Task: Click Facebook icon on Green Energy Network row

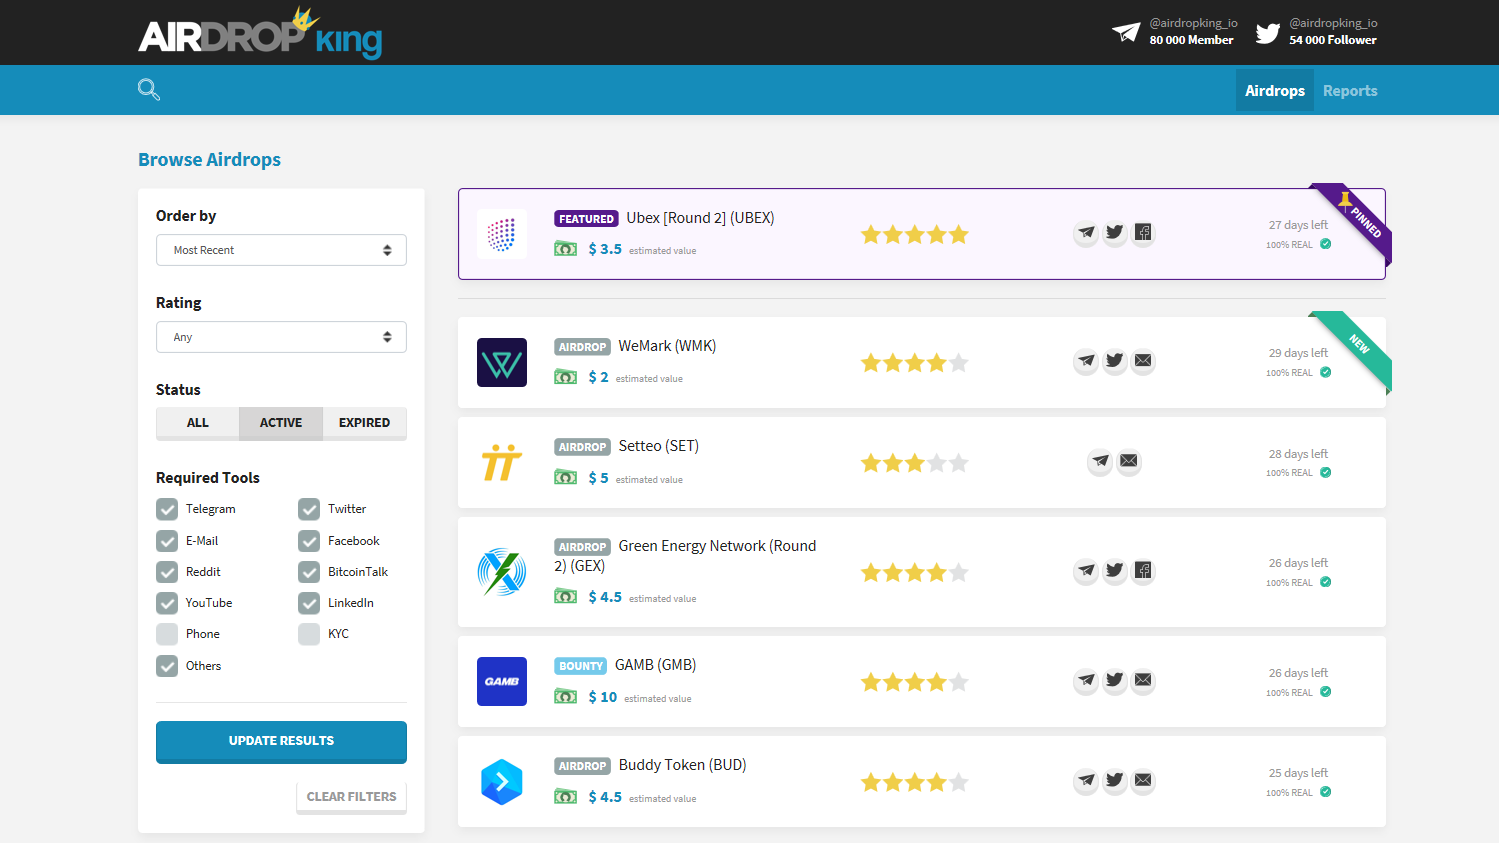Action: click(x=1143, y=571)
